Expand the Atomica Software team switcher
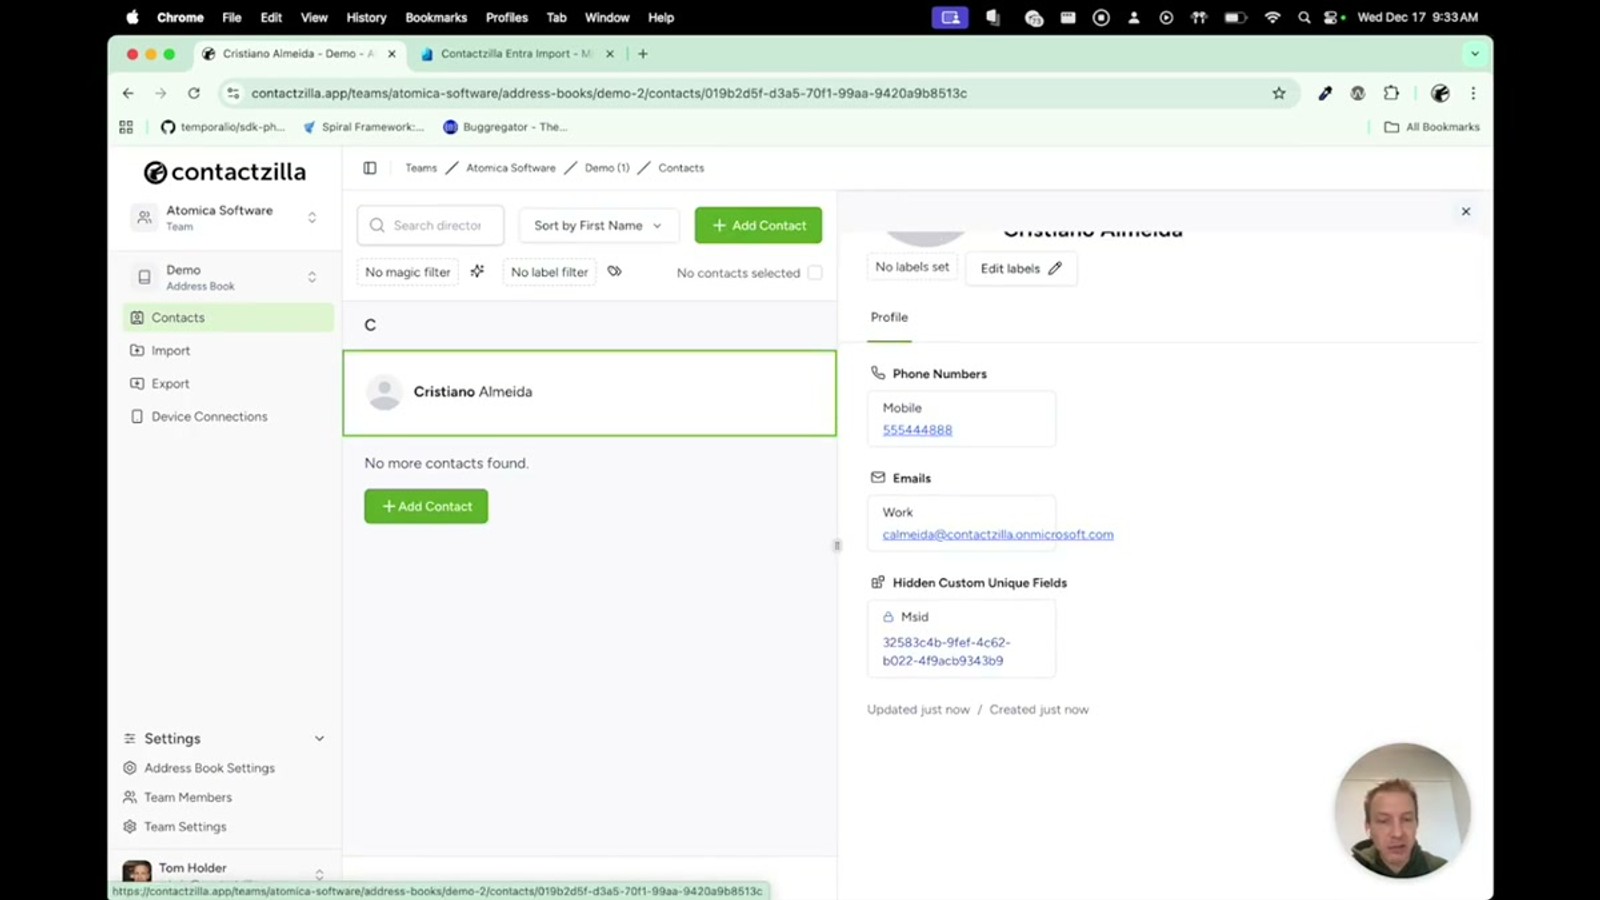Viewport: 1600px width, 900px height. [x=312, y=217]
